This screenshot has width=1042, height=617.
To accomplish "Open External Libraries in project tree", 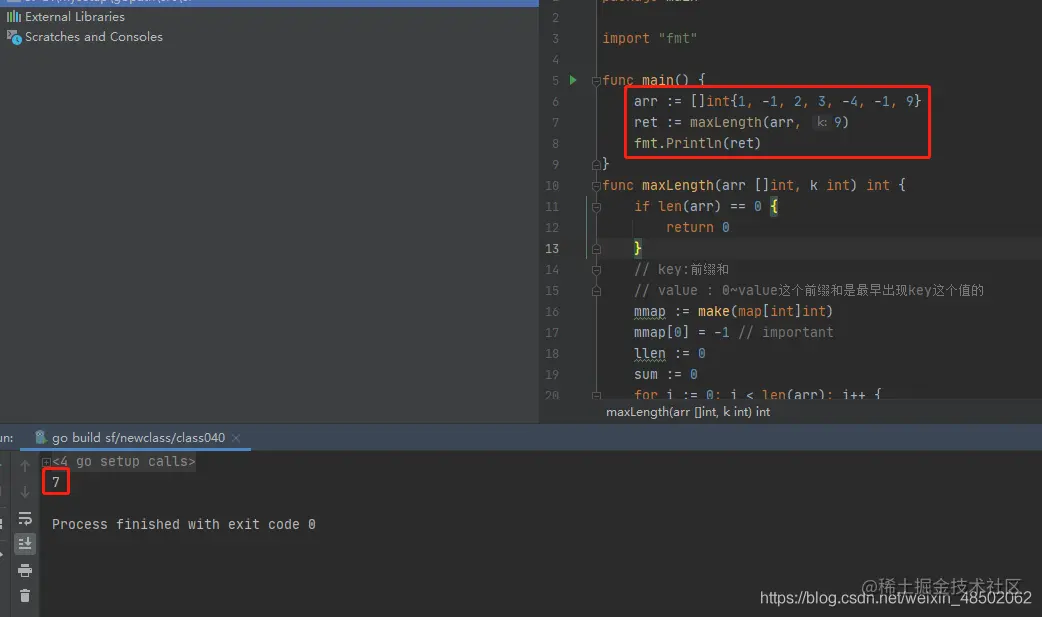I will 74,17.
